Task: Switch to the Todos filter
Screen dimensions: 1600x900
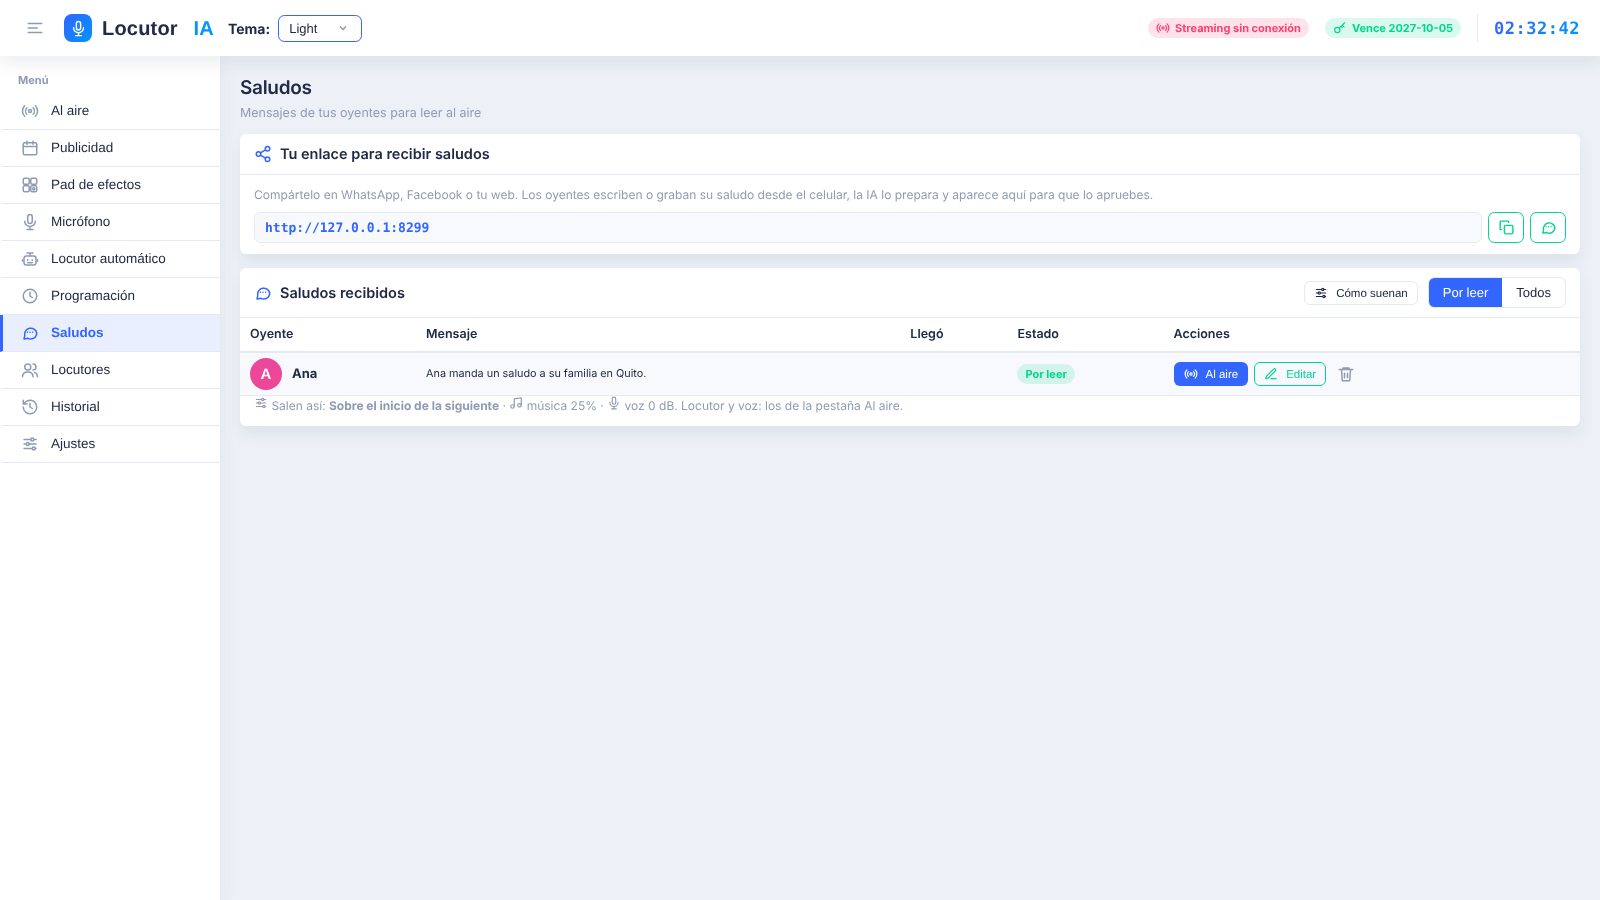Action: pos(1533,293)
